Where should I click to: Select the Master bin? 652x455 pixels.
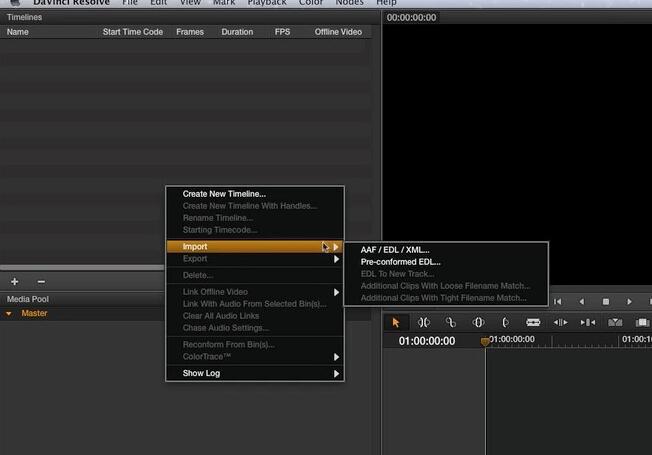[35, 313]
